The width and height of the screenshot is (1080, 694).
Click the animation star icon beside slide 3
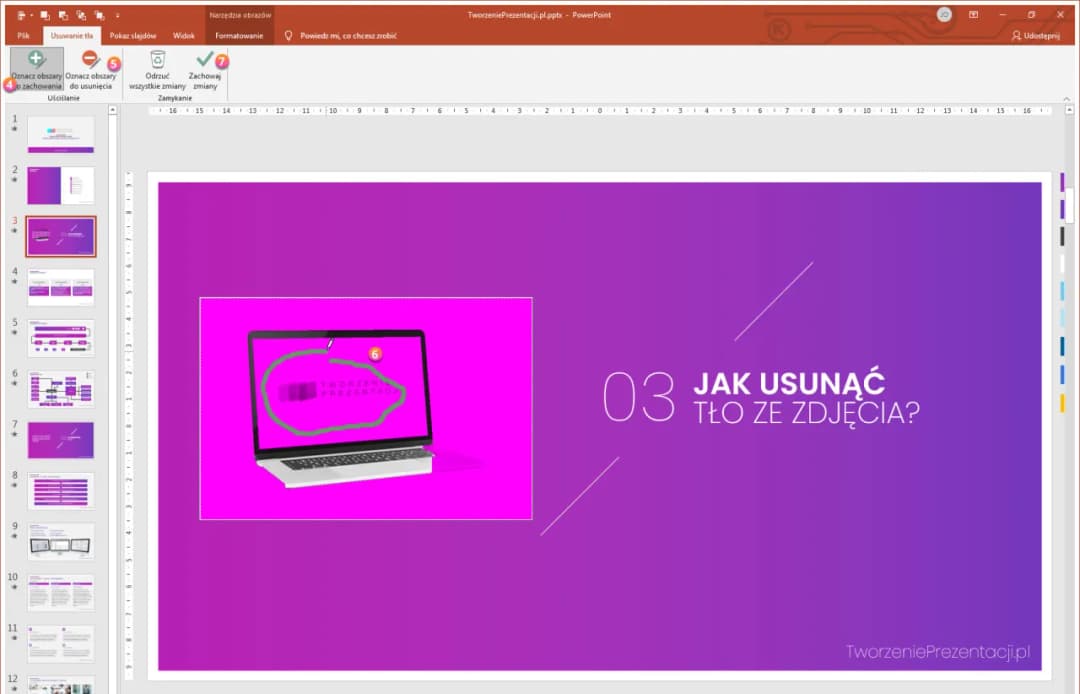[x=14, y=230]
